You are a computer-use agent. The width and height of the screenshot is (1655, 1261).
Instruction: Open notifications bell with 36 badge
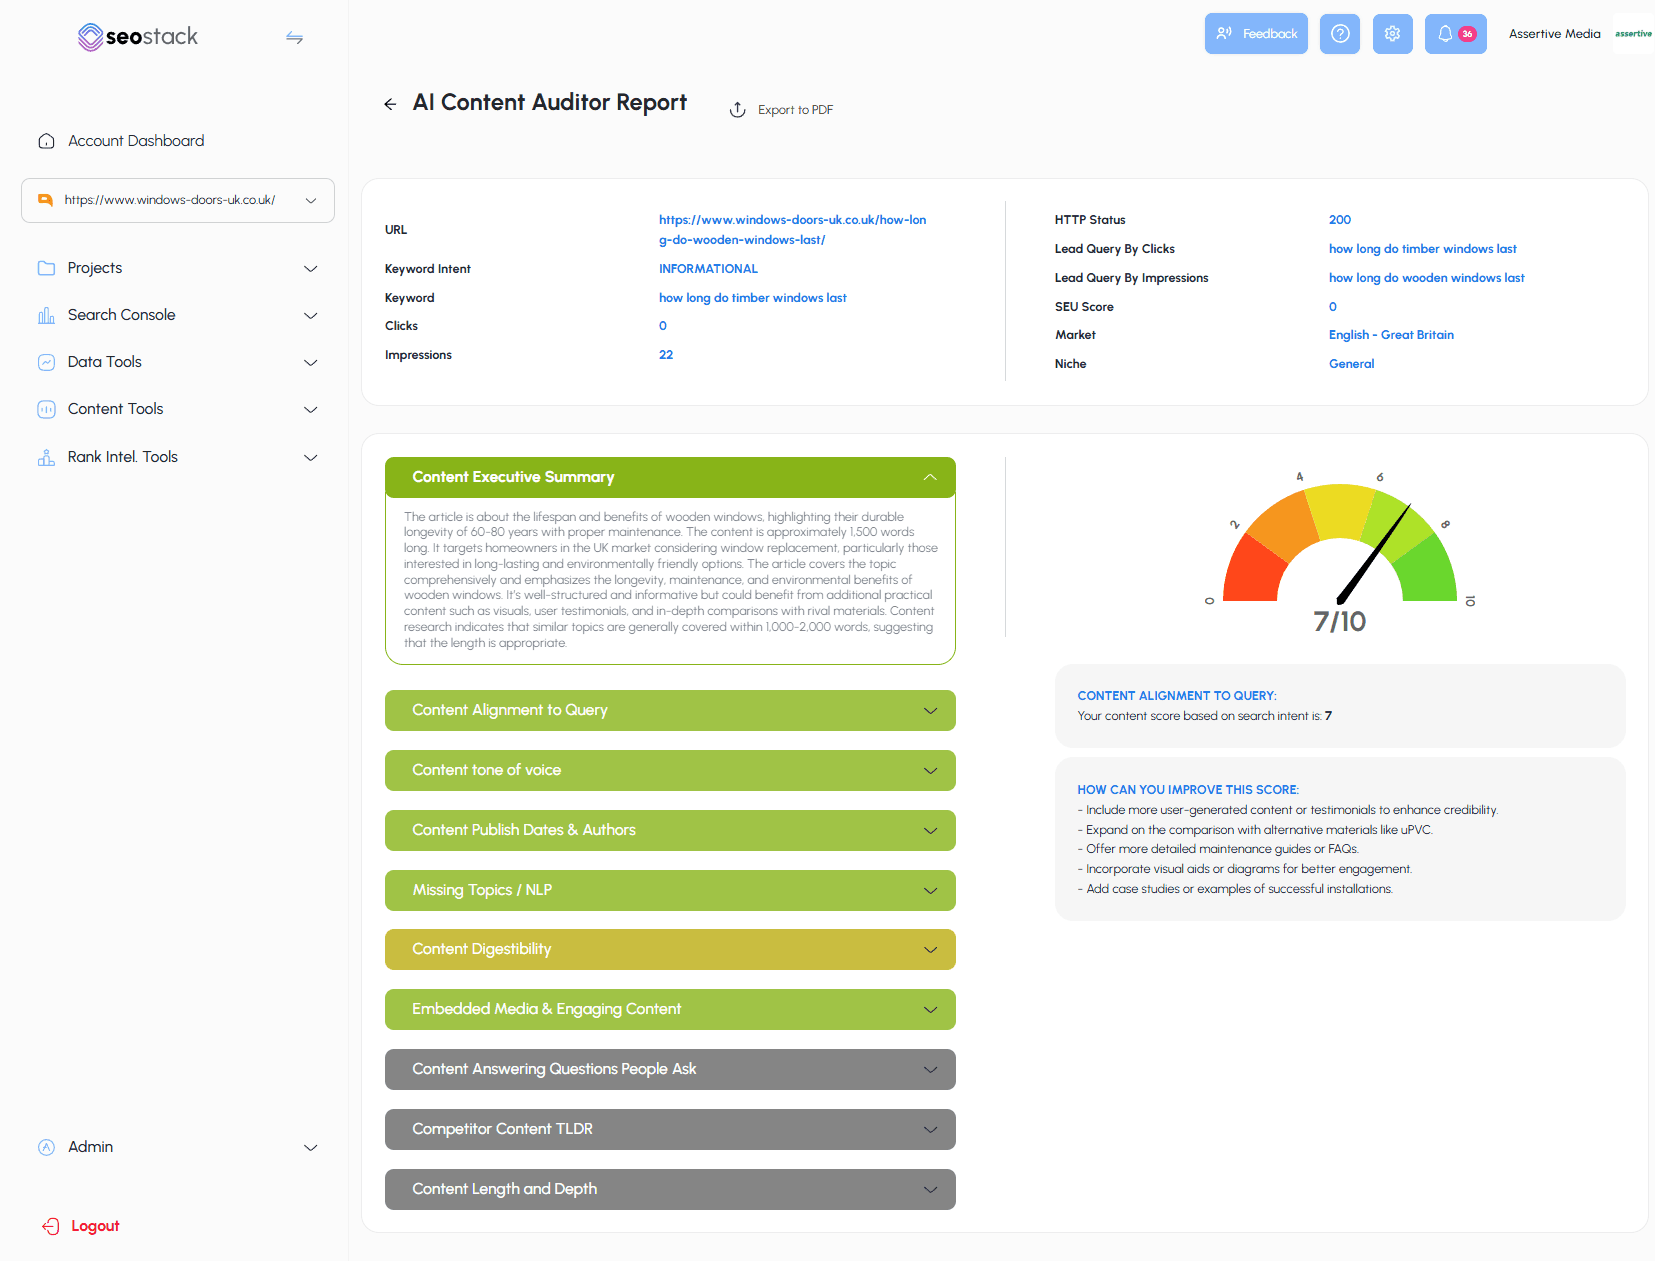pos(1454,34)
